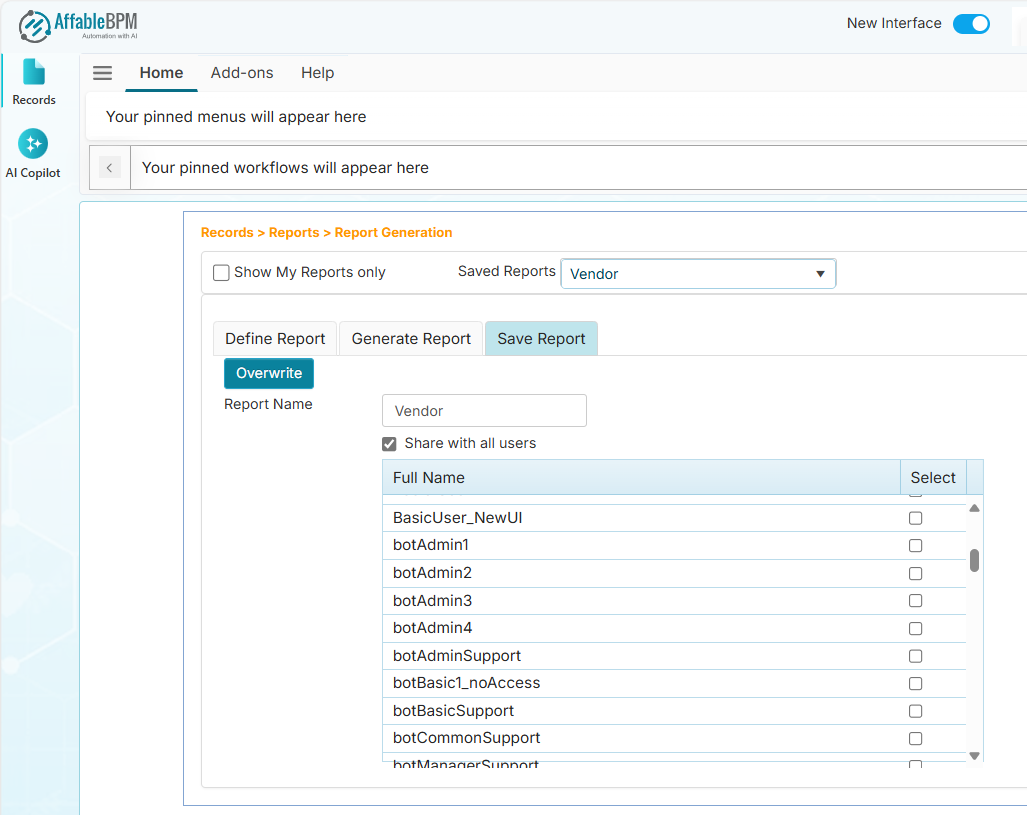Uncheck Share with all users
Screen dimensions: 1027x815
click(x=390, y=444)
